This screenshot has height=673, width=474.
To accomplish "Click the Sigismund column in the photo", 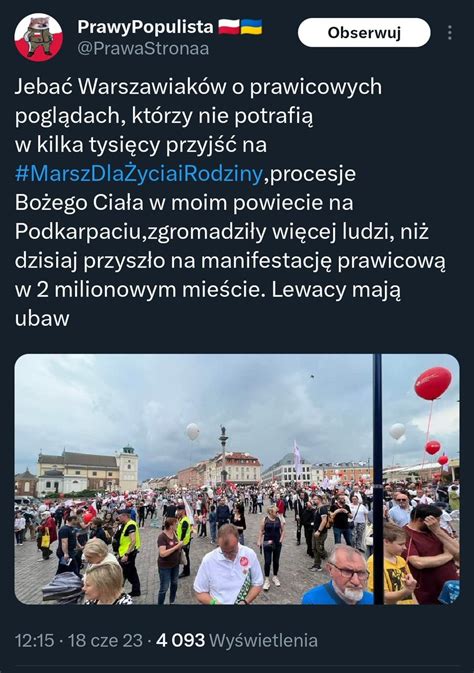I will [x=223, y=454].
